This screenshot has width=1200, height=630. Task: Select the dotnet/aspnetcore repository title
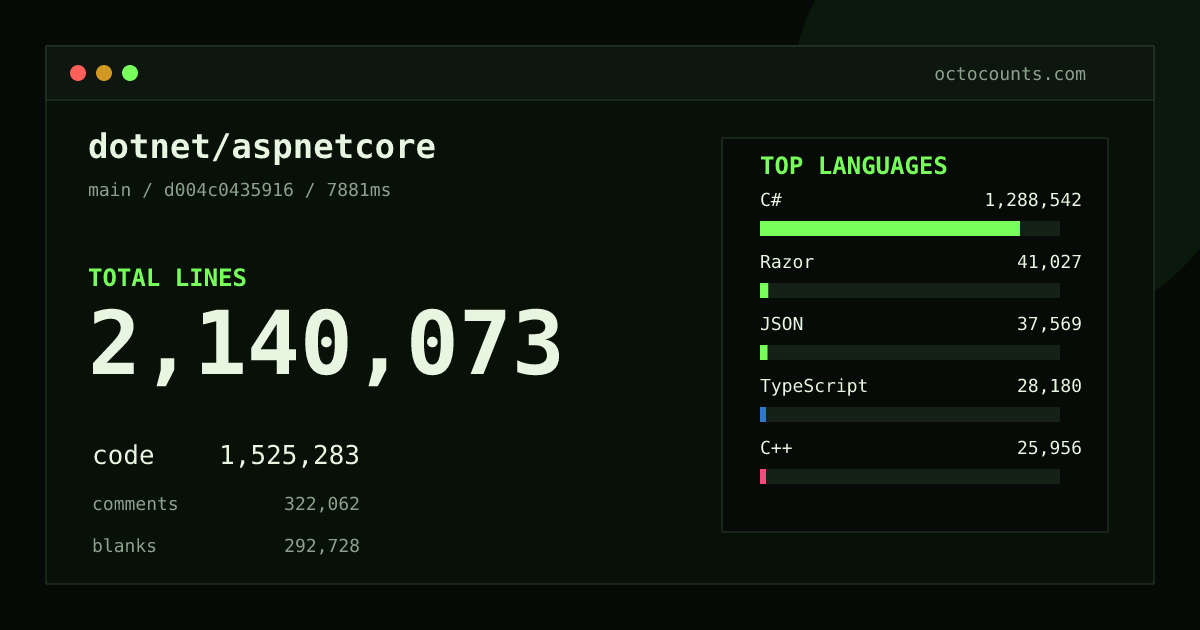tap(262, 147)
